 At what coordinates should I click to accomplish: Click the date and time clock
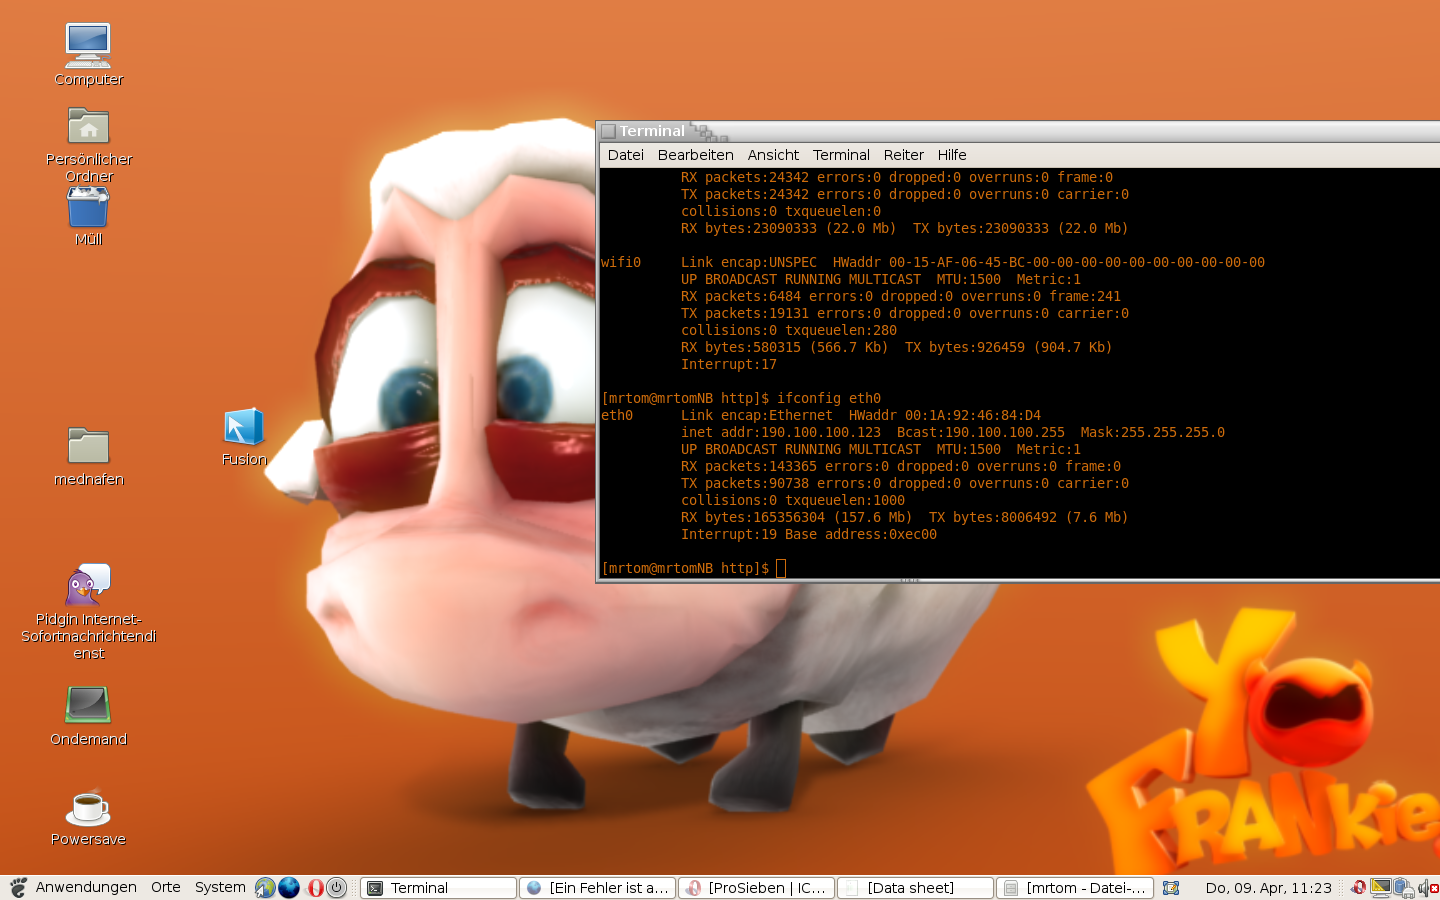(1268, 888)
